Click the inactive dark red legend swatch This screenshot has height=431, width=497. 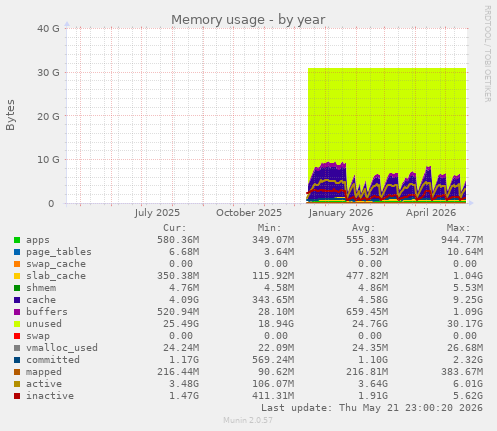pyautogui.click(x=17, y=396)
